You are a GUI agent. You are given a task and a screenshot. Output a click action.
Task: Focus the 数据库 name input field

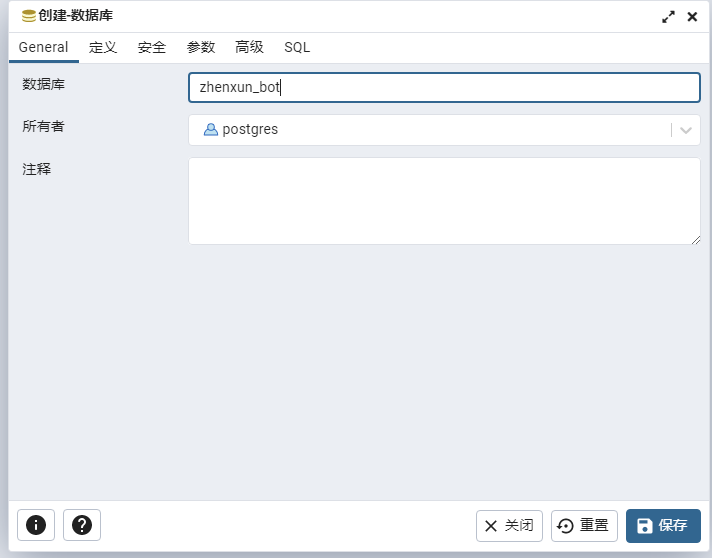tap(444, 87)
